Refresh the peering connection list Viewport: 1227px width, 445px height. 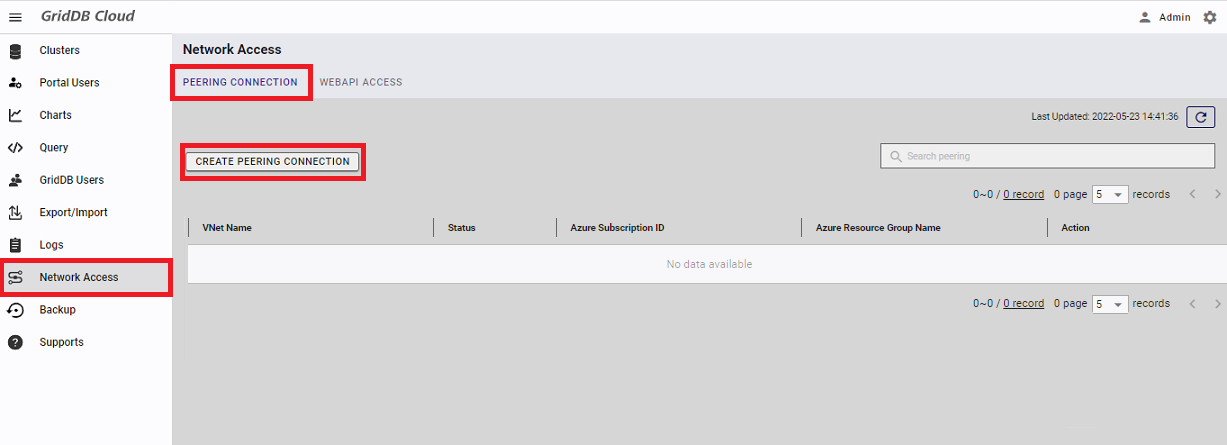pyautogui.click(x=1200, y=117)
